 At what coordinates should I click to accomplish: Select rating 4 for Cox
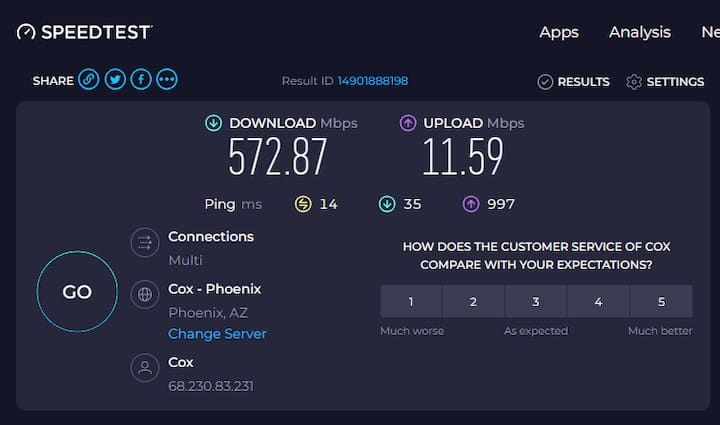[598, 301]
